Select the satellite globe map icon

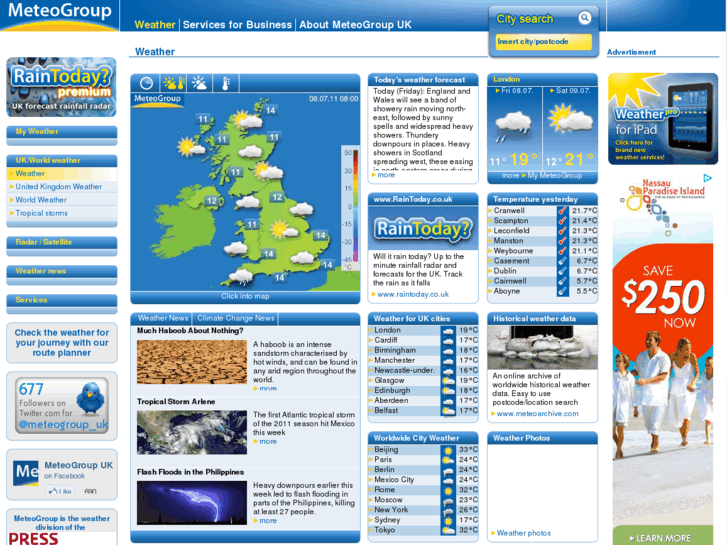(x=147, y=83)
